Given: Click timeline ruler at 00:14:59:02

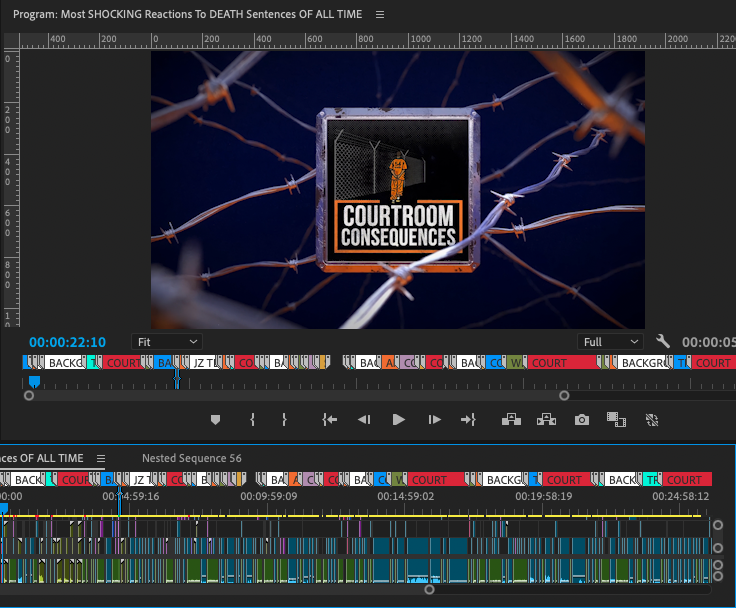Looking at the screenshot, I should tap(406, 496).
